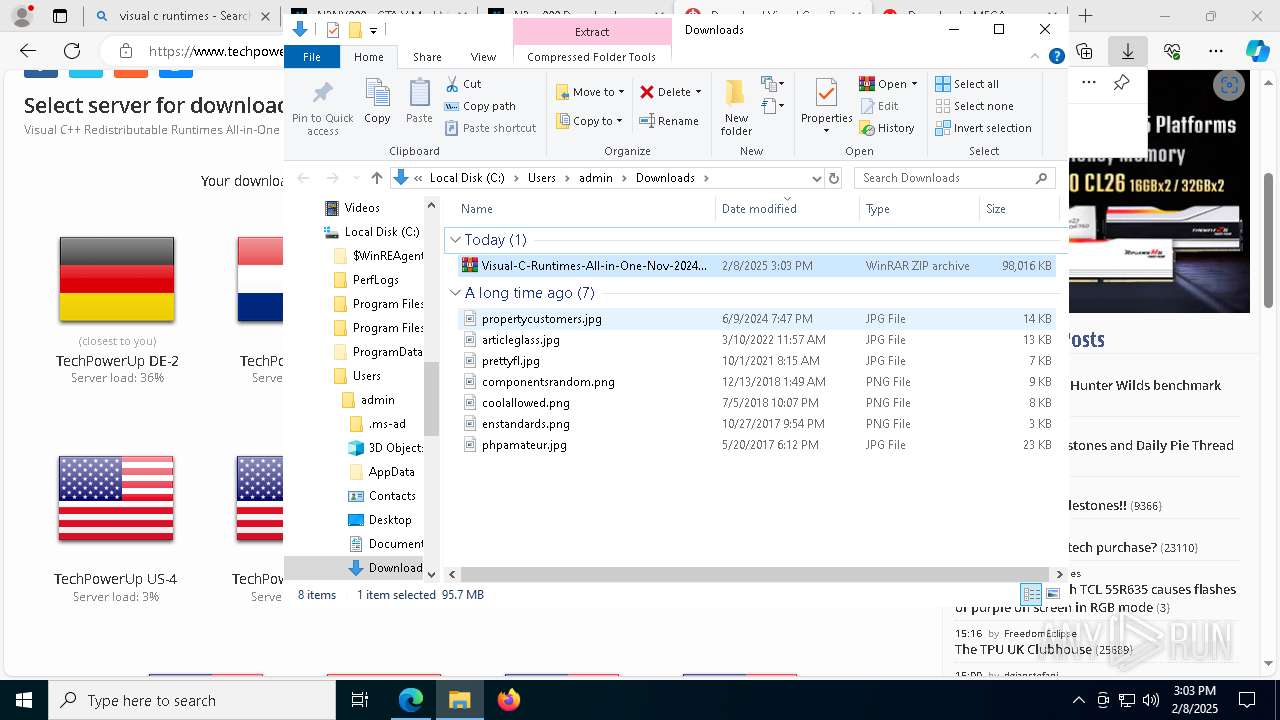Open the File menu tab
The width and height of the screenshot is (1280, 720).
[312, 57]
